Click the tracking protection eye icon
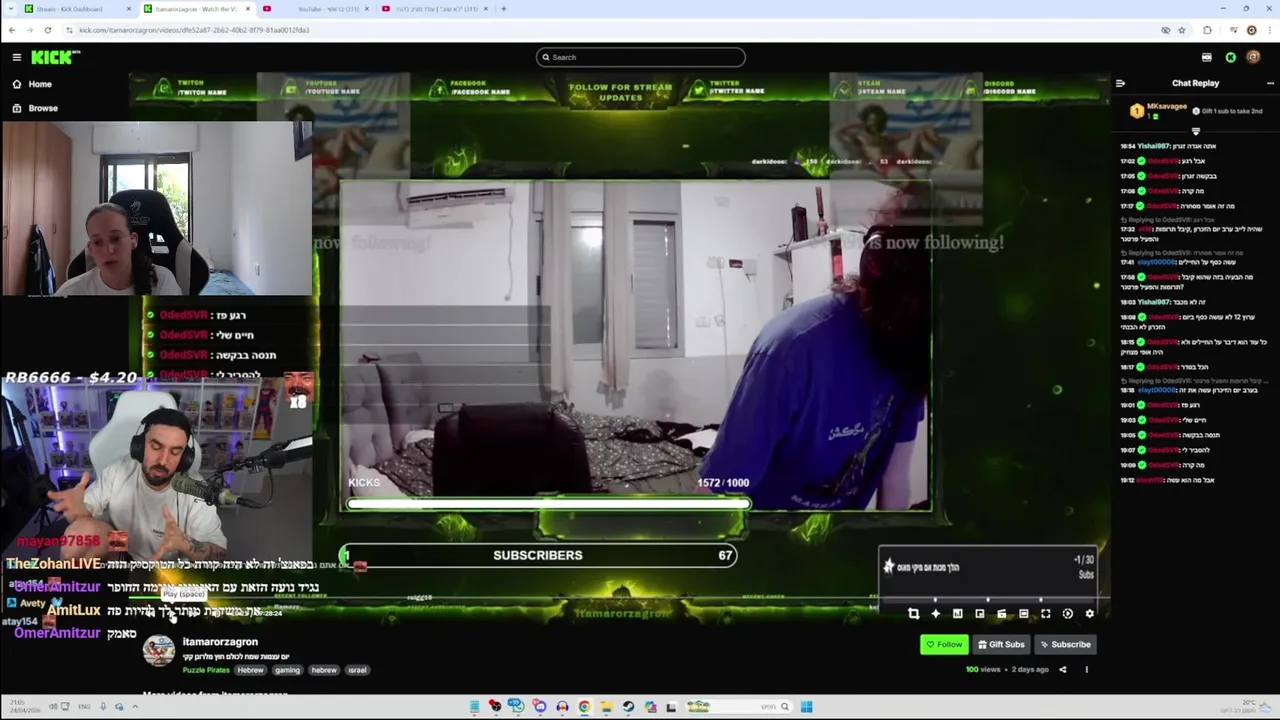The width and height of the screenshot is (1280, 720). point(1165,30)
